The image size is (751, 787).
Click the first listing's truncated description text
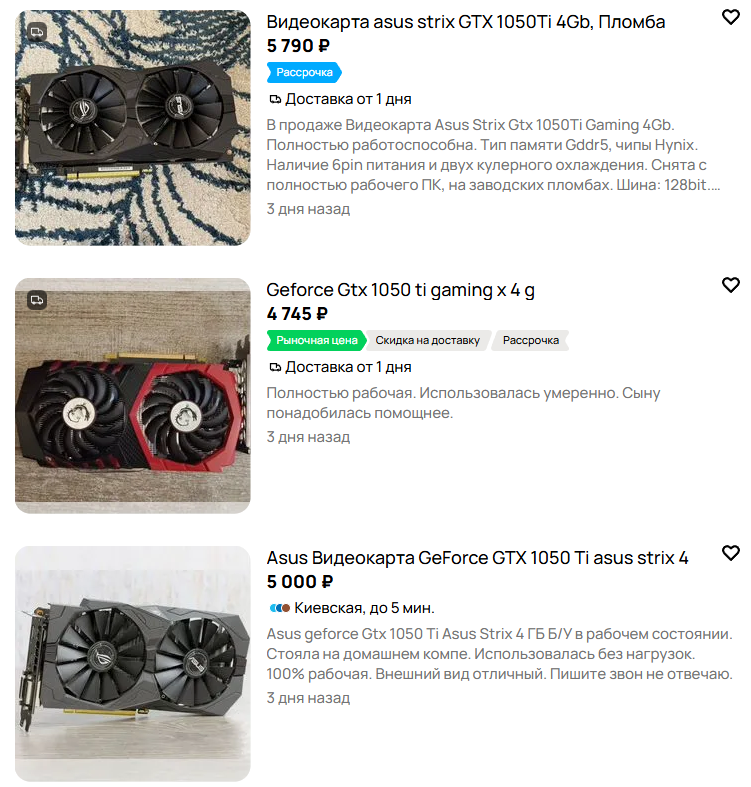(493, 155)
